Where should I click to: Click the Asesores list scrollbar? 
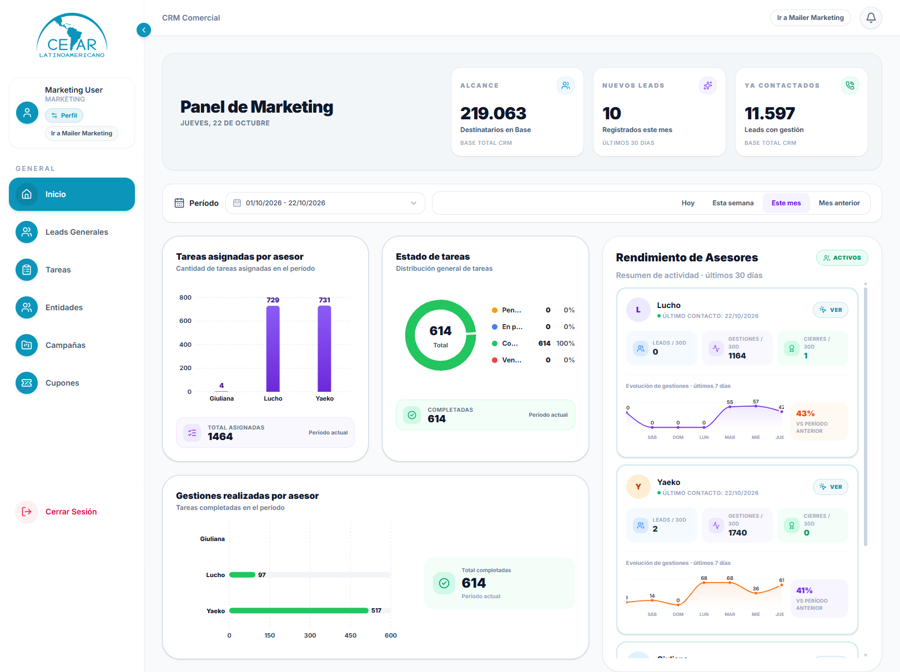(865, 416)
